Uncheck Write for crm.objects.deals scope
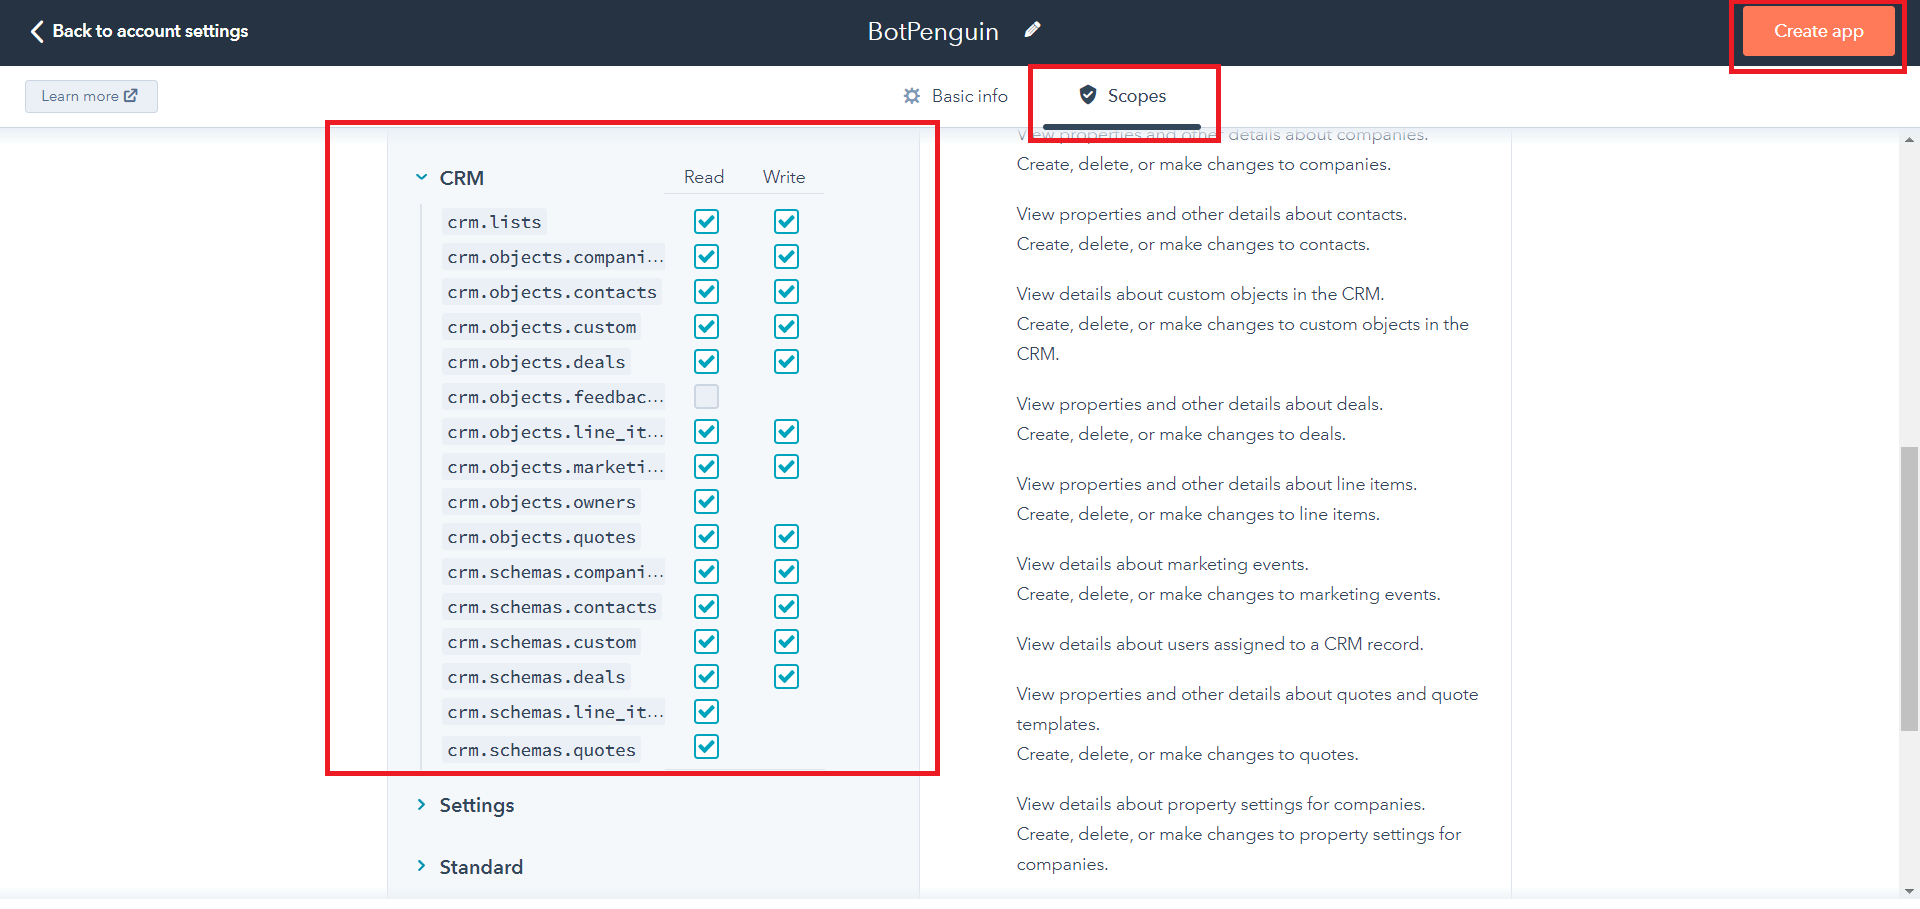 pos(786,362)
